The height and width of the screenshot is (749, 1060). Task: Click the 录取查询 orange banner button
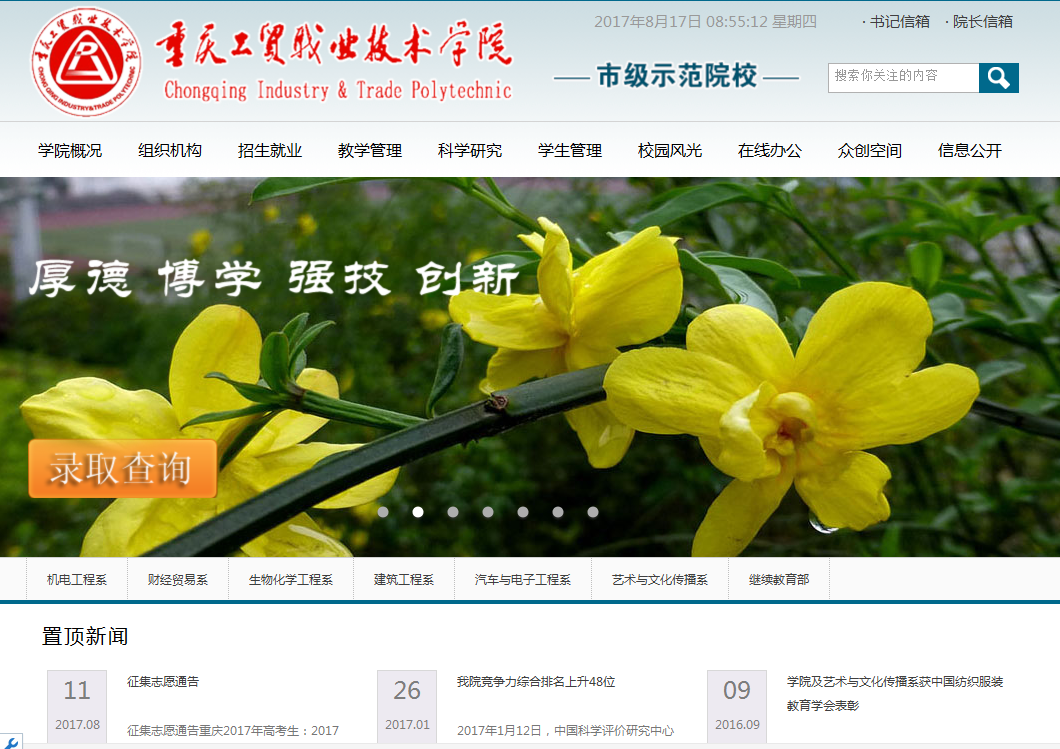click(122, 468)
